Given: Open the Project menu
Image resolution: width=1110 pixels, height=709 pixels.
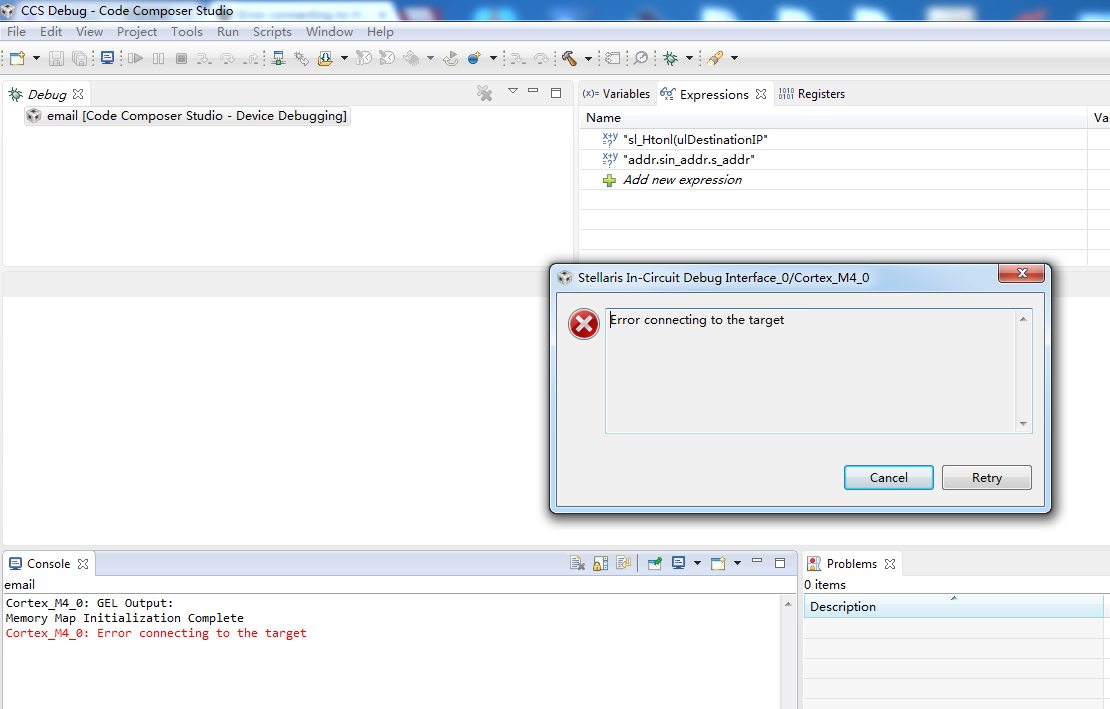Looking at the screenshot, I should (x=137, y=32).
